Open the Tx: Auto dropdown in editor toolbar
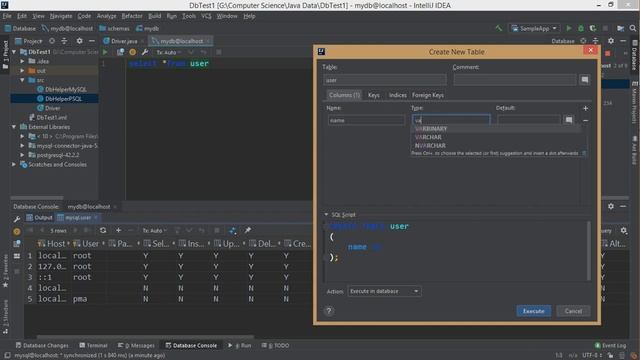 coord(169,52)
